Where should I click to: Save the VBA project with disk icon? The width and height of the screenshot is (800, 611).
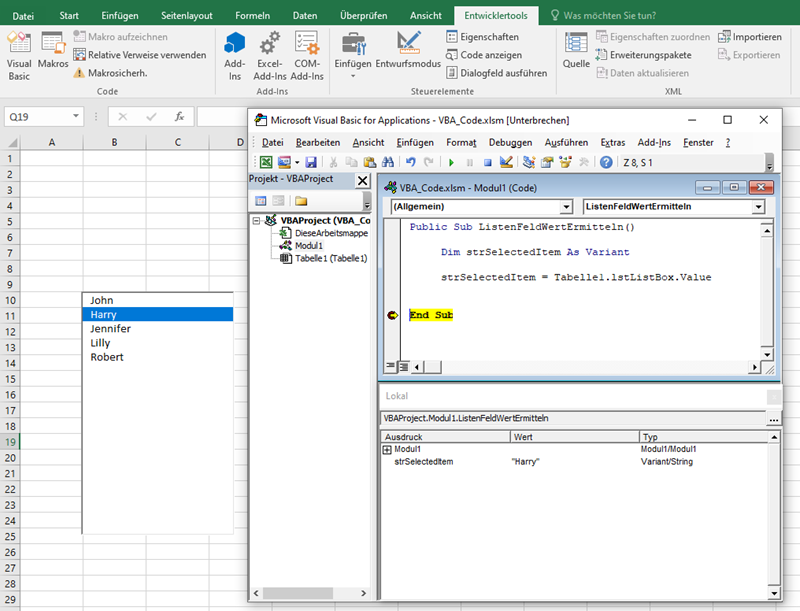pos(311,162)
